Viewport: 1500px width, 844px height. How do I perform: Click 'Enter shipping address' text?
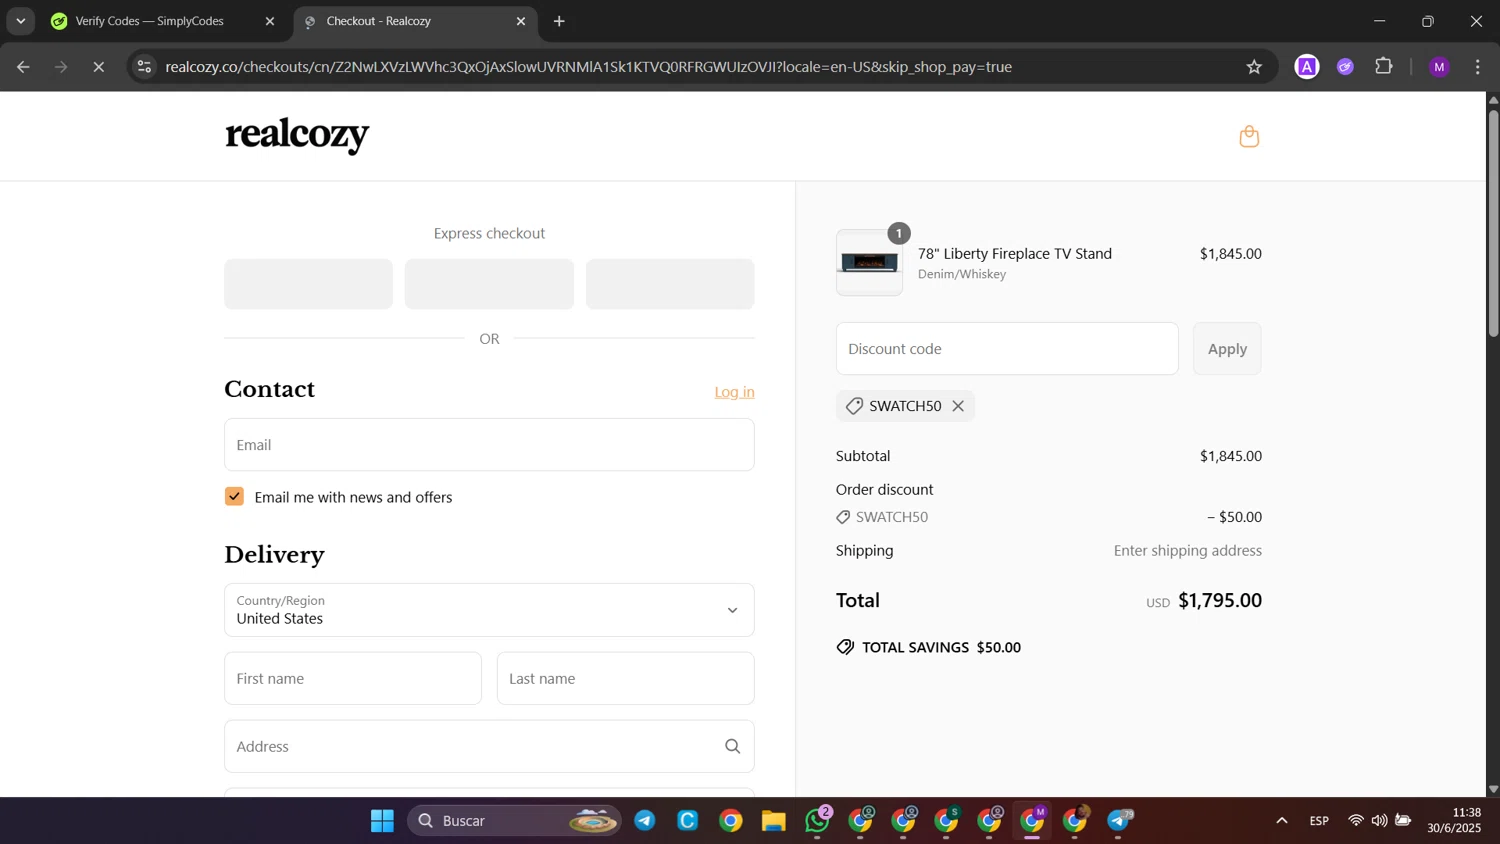tap(1188, 551)
